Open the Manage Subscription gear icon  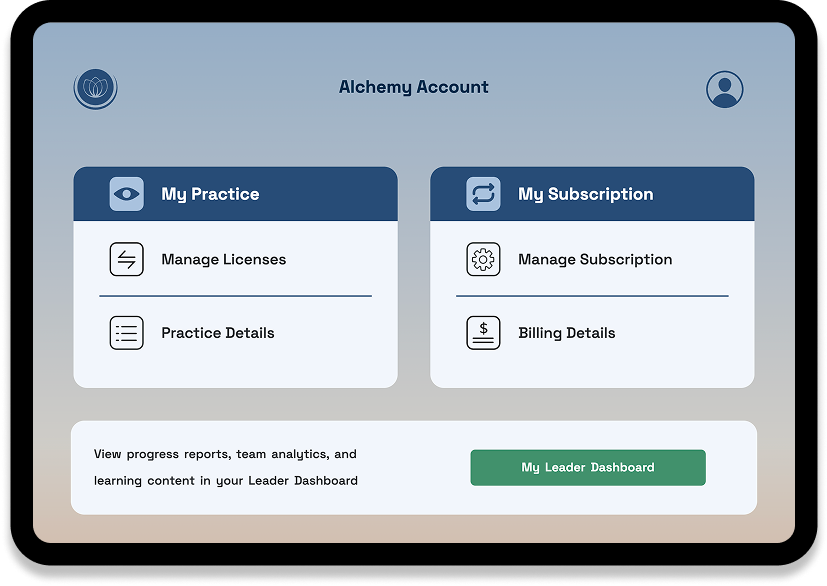tap(483, 259)
